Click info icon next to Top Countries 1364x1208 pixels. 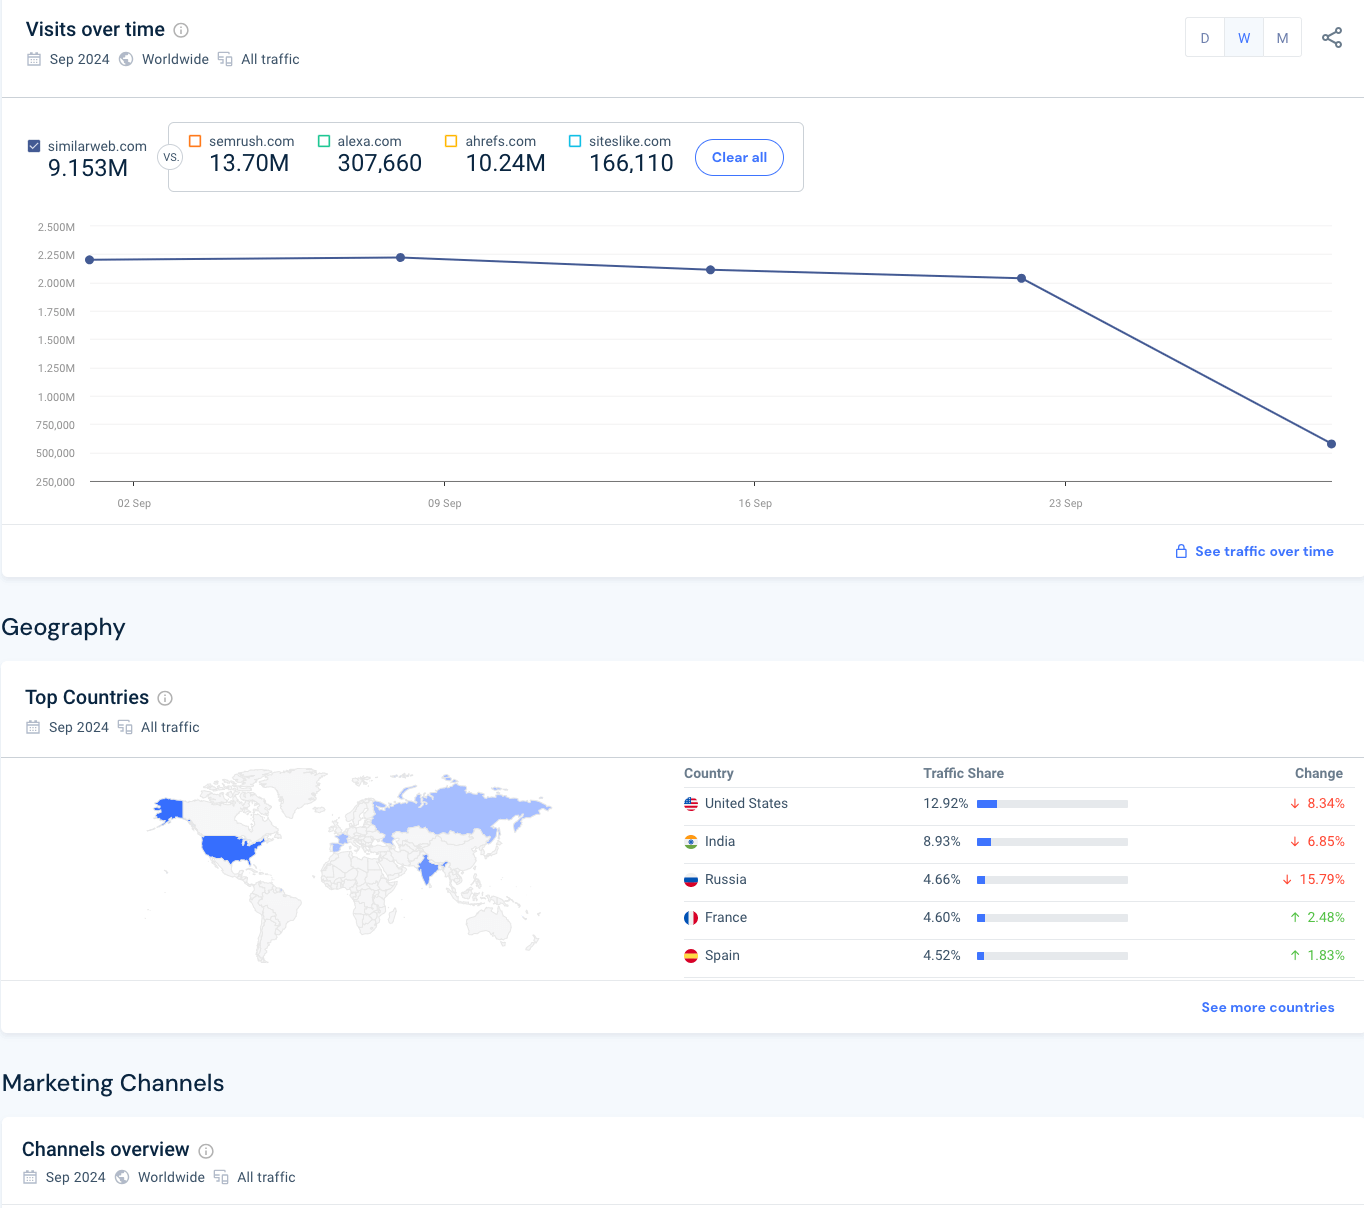(x=165, y=698)
